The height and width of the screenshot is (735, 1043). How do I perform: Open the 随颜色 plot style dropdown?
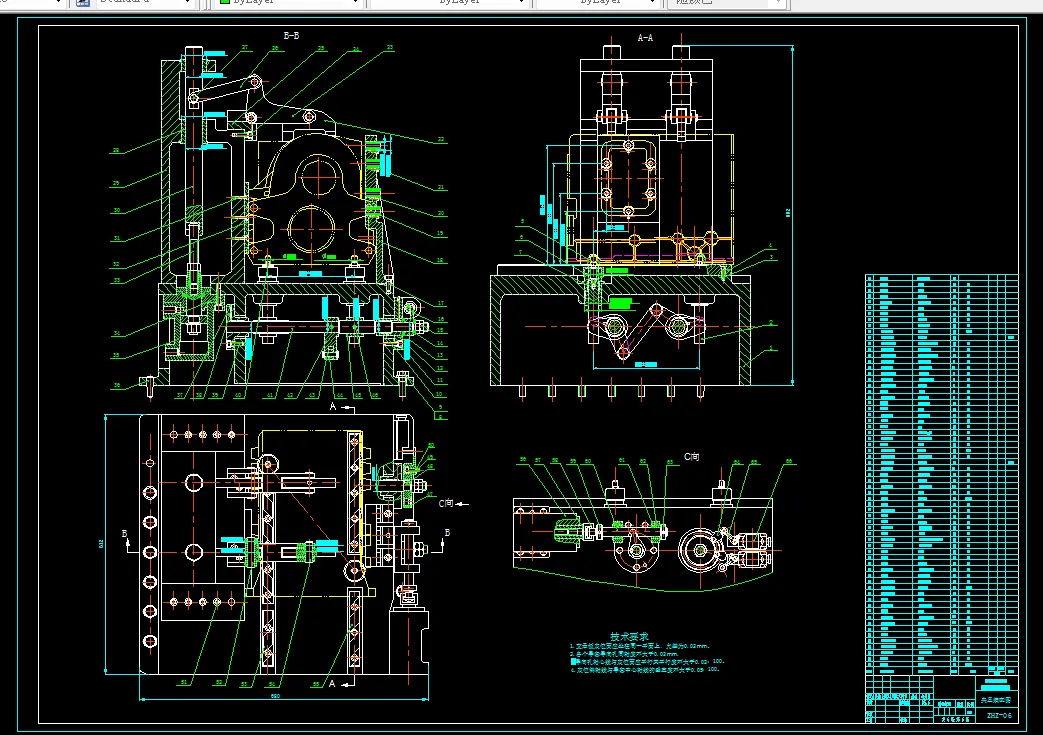click(726, 3)
